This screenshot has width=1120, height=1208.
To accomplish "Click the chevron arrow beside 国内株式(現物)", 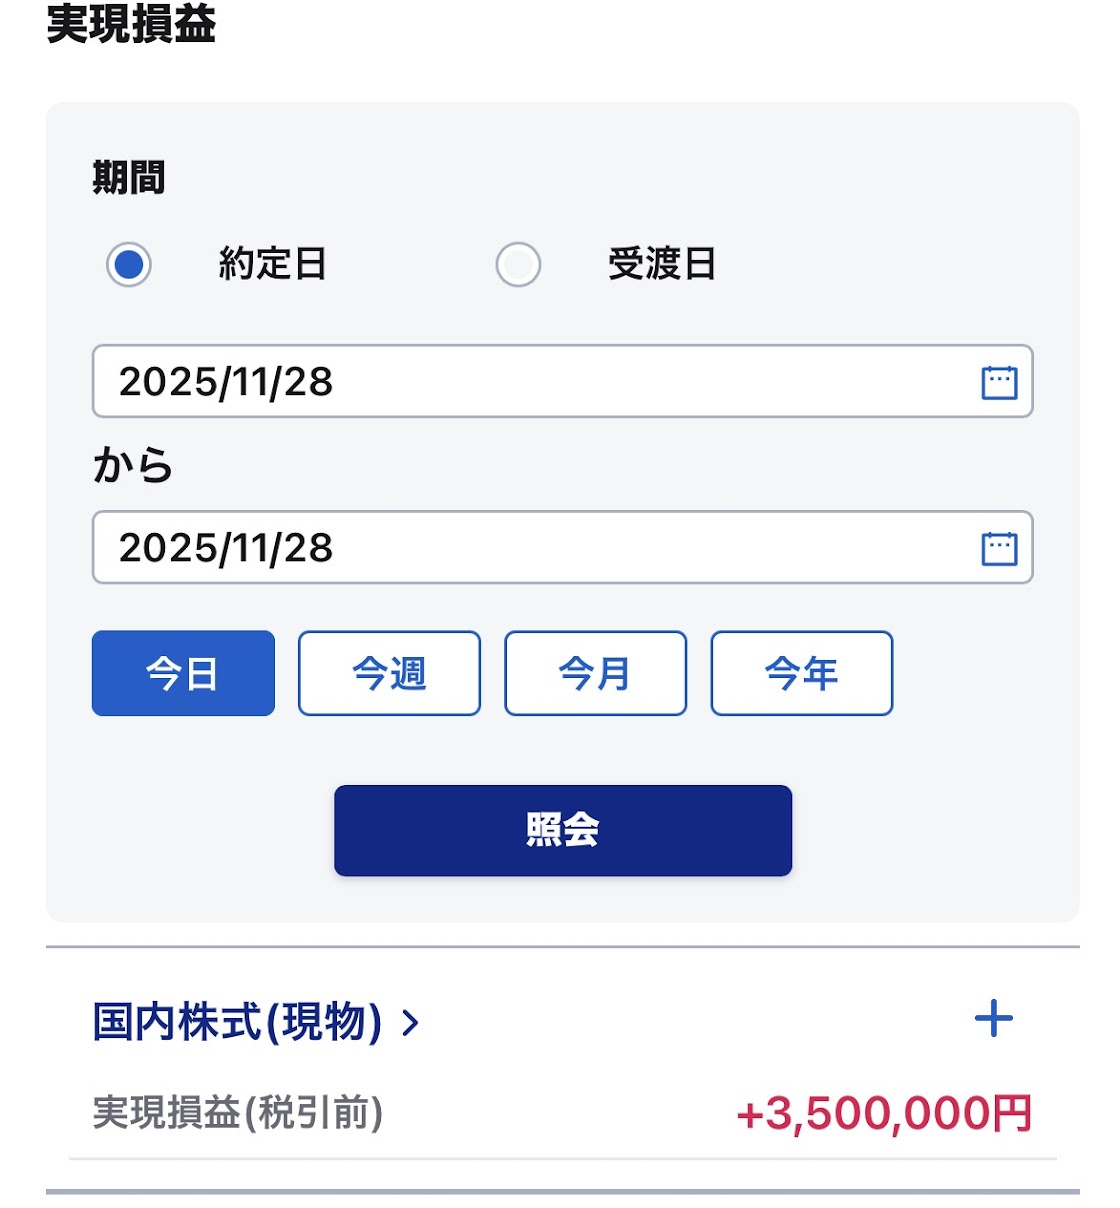I will [x=410, y=1023].
